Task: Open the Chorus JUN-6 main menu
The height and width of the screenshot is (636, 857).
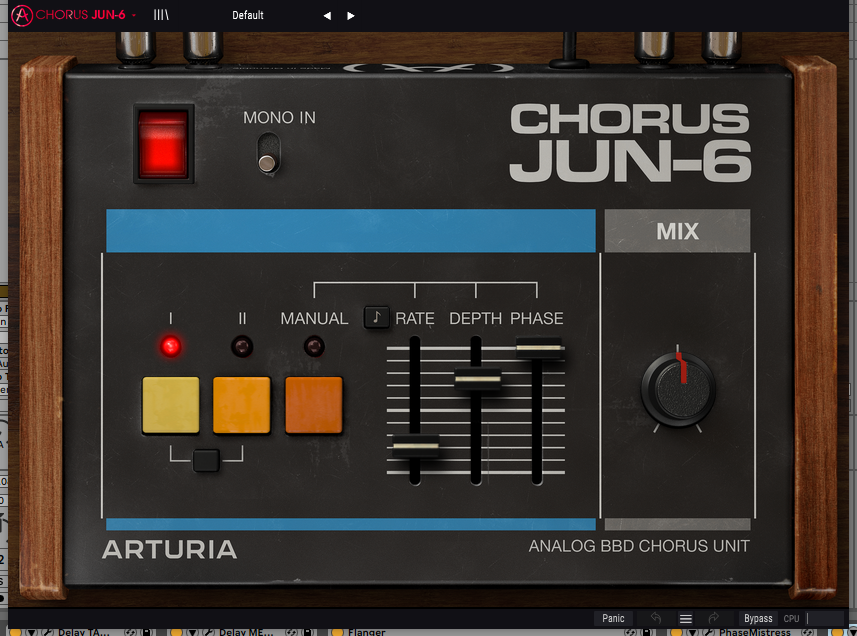Action: [73, 15]
